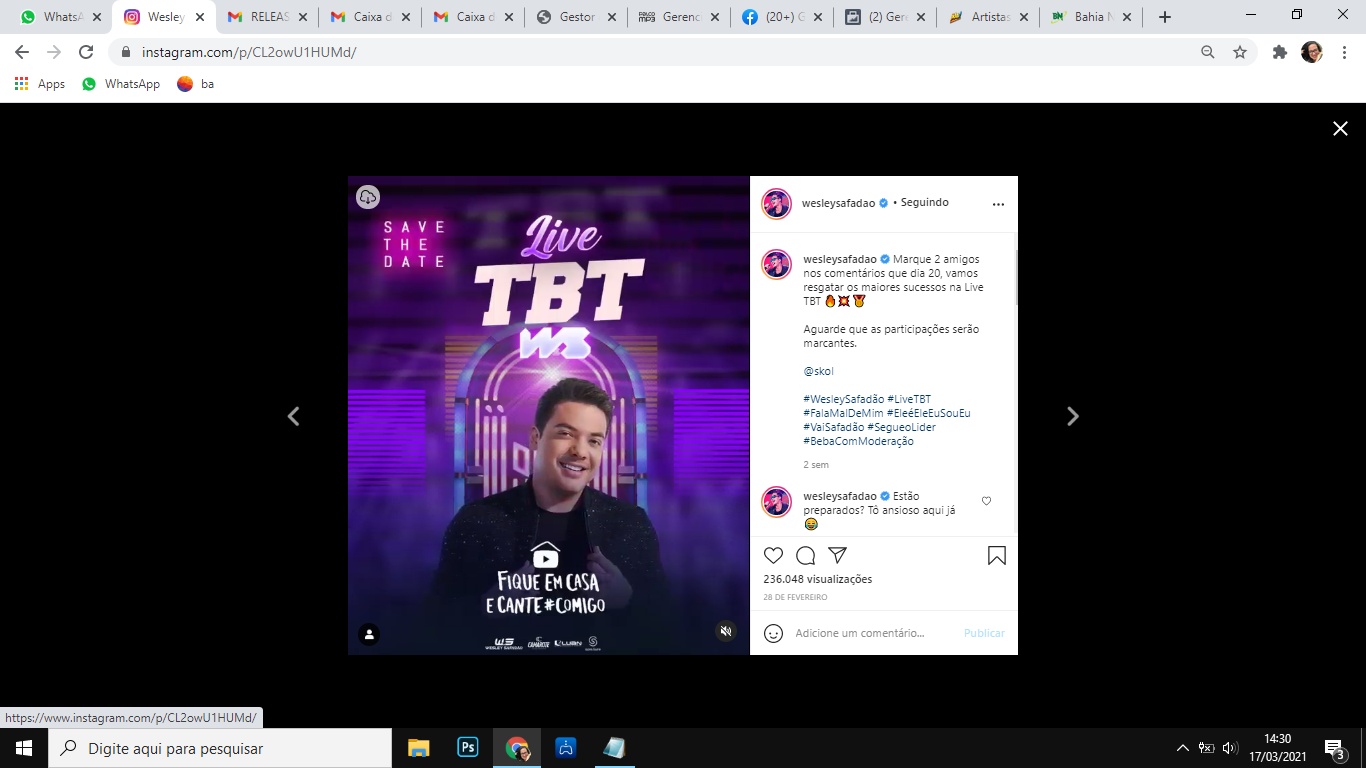Open hashtag #LiveTBT
The height and width of the screenshot is (768, 1366).
[x=909, y=399]
